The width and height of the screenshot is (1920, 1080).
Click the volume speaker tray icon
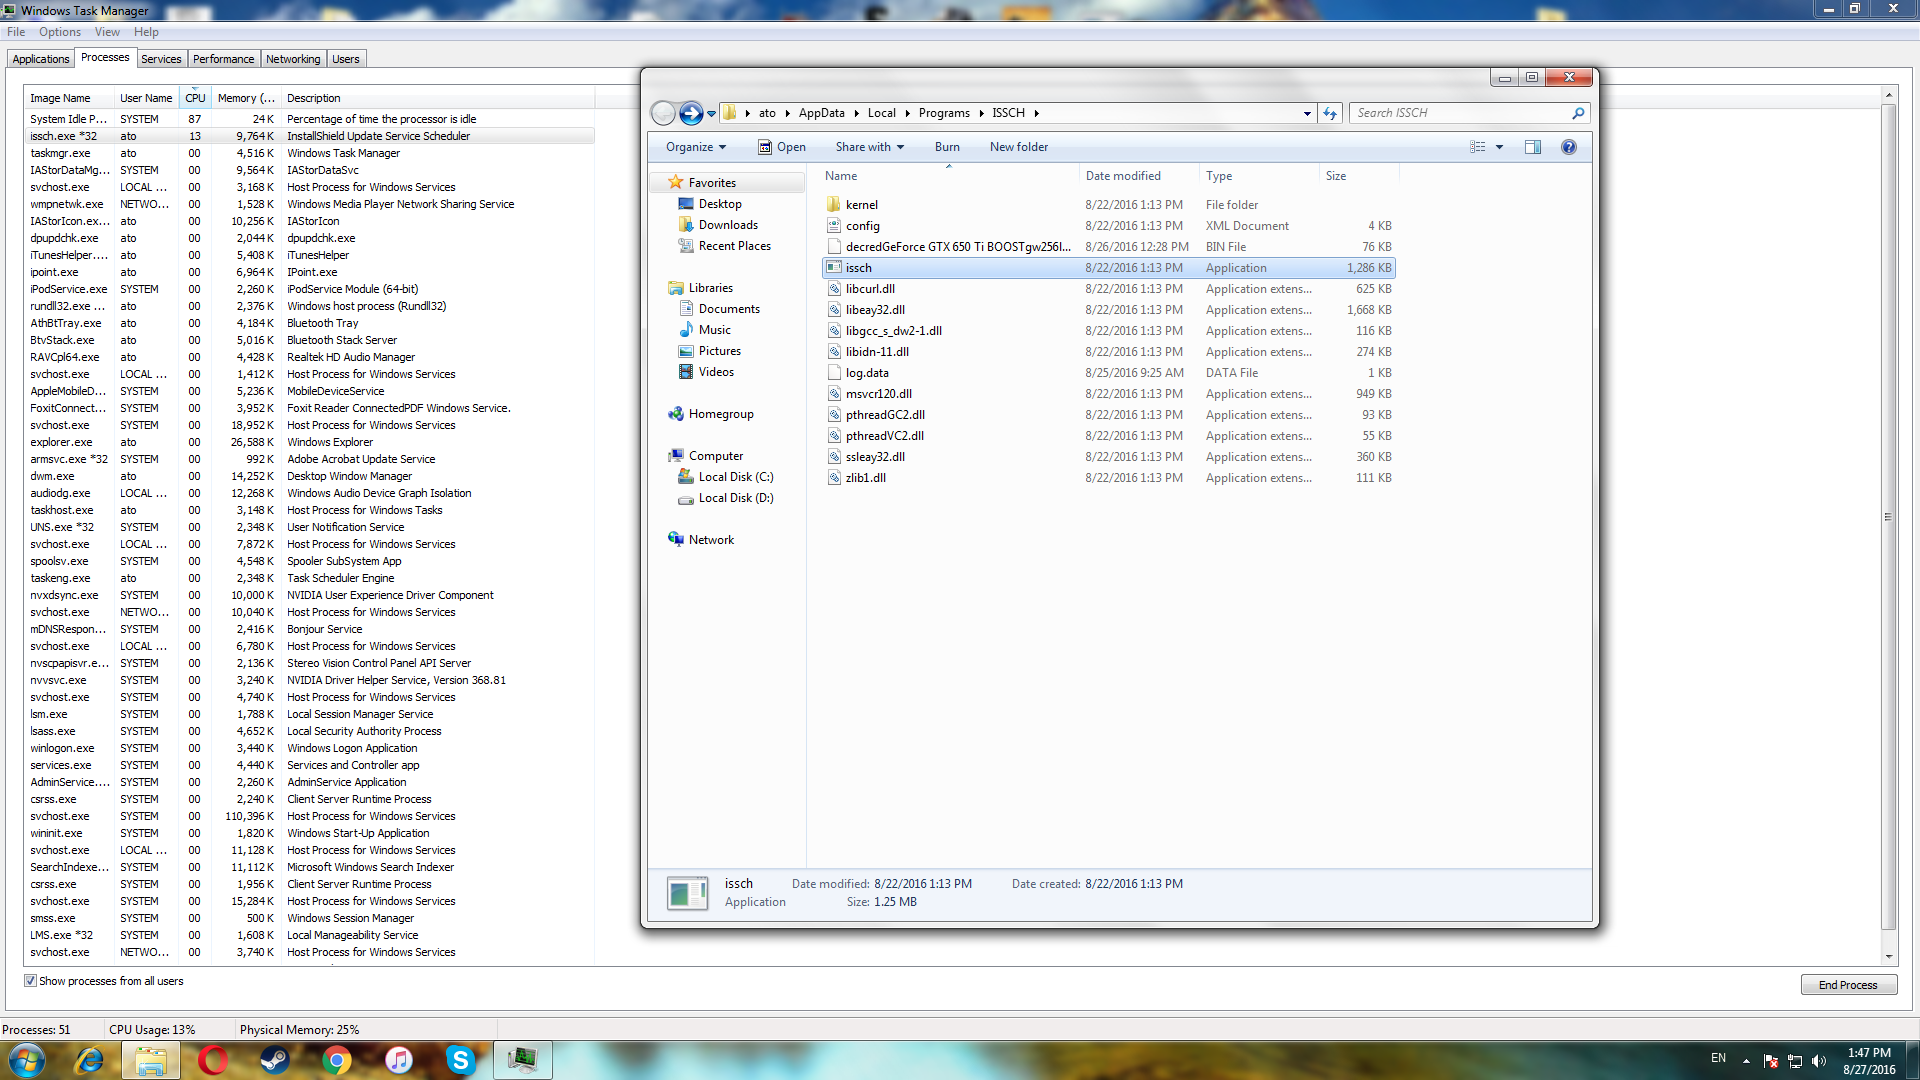[x=1818, y=1061]
